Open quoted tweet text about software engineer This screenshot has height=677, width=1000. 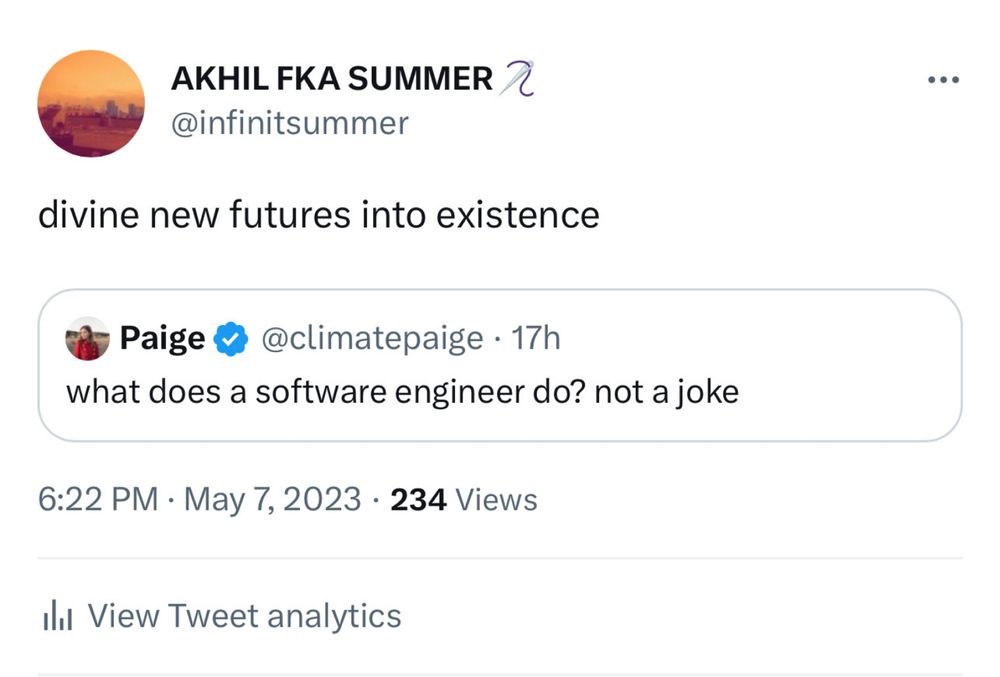(402, 391)
